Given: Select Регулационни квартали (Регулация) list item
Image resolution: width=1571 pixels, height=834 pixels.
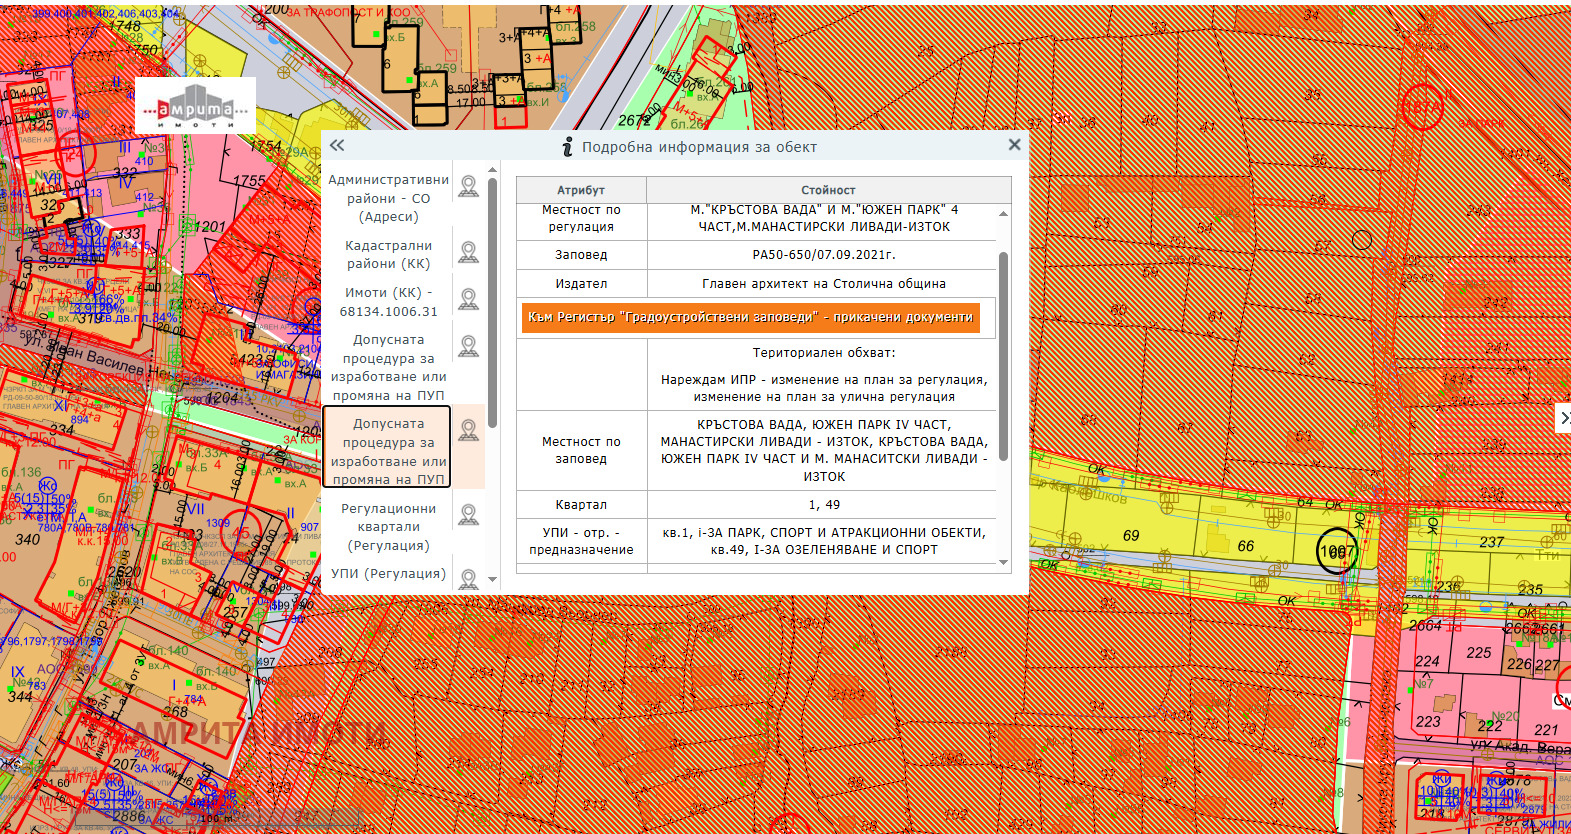Looking at the screenshot, I should tap(388, 527).
